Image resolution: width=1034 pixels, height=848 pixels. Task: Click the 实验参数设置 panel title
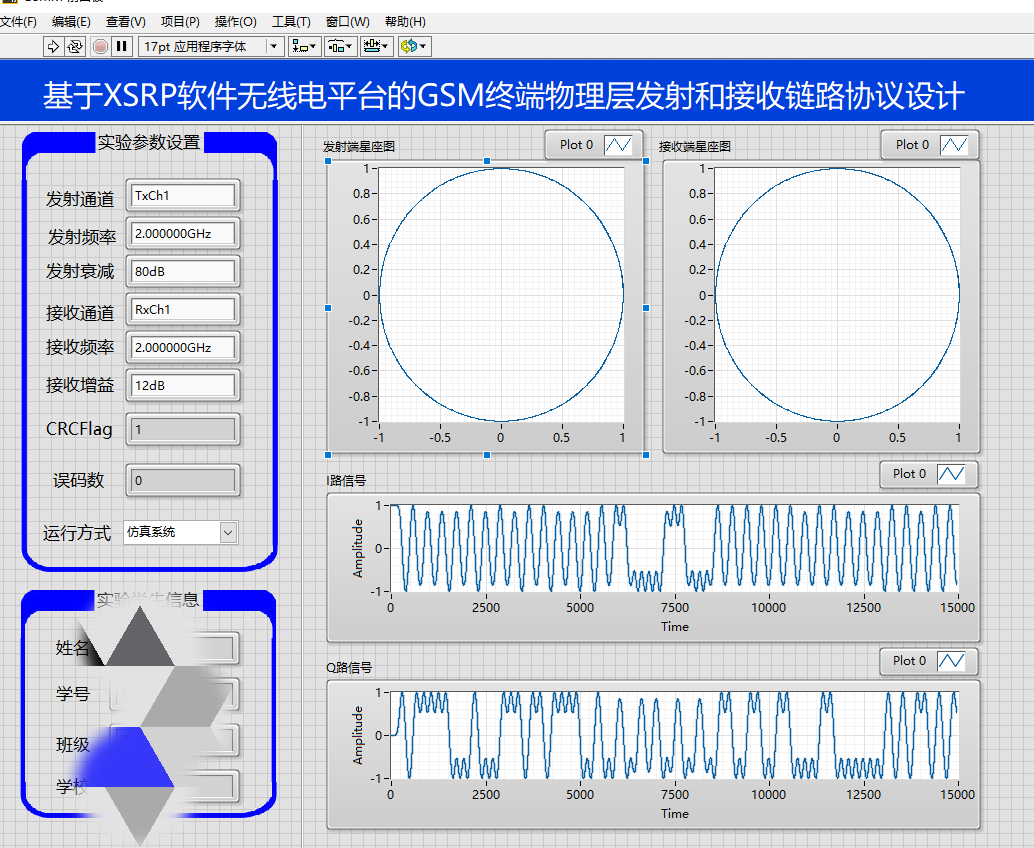(149, 142)
